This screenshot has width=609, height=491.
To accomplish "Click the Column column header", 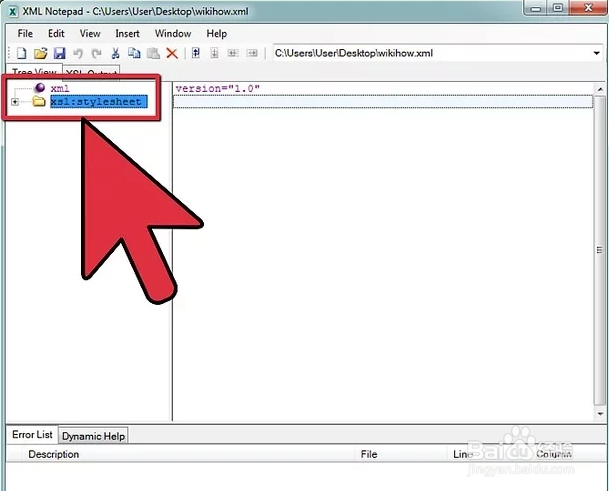I will [554, 454].
